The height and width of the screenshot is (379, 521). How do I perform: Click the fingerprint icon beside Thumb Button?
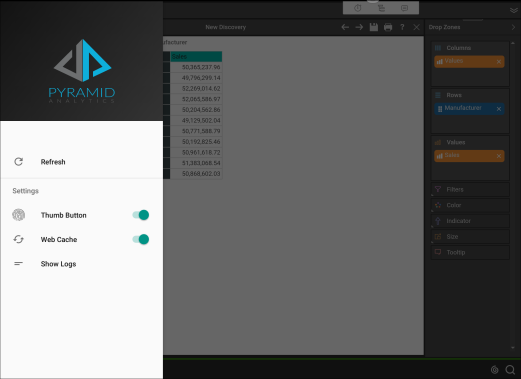coord(19,215)
